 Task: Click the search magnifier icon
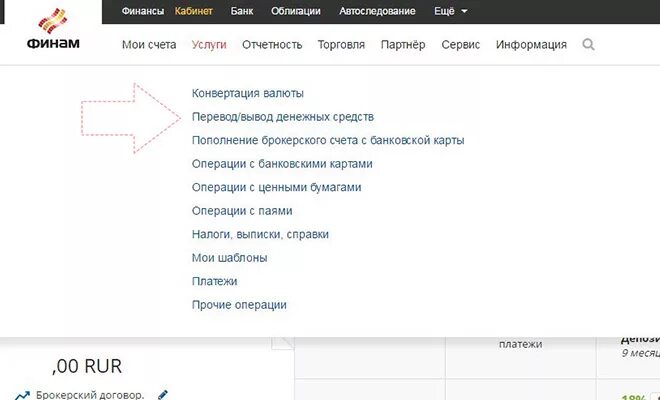(x=588, y=44)
